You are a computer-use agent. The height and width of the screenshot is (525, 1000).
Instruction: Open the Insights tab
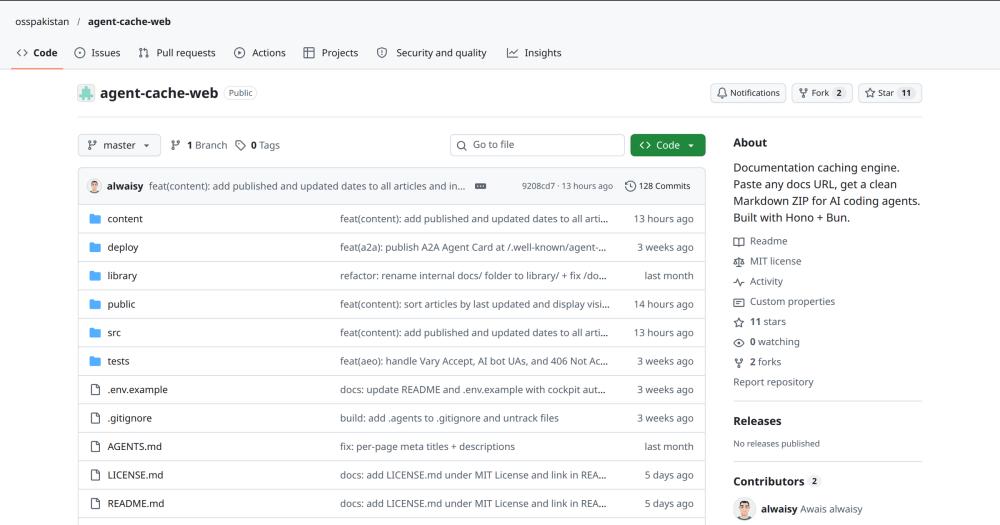(x=534, y=53)
